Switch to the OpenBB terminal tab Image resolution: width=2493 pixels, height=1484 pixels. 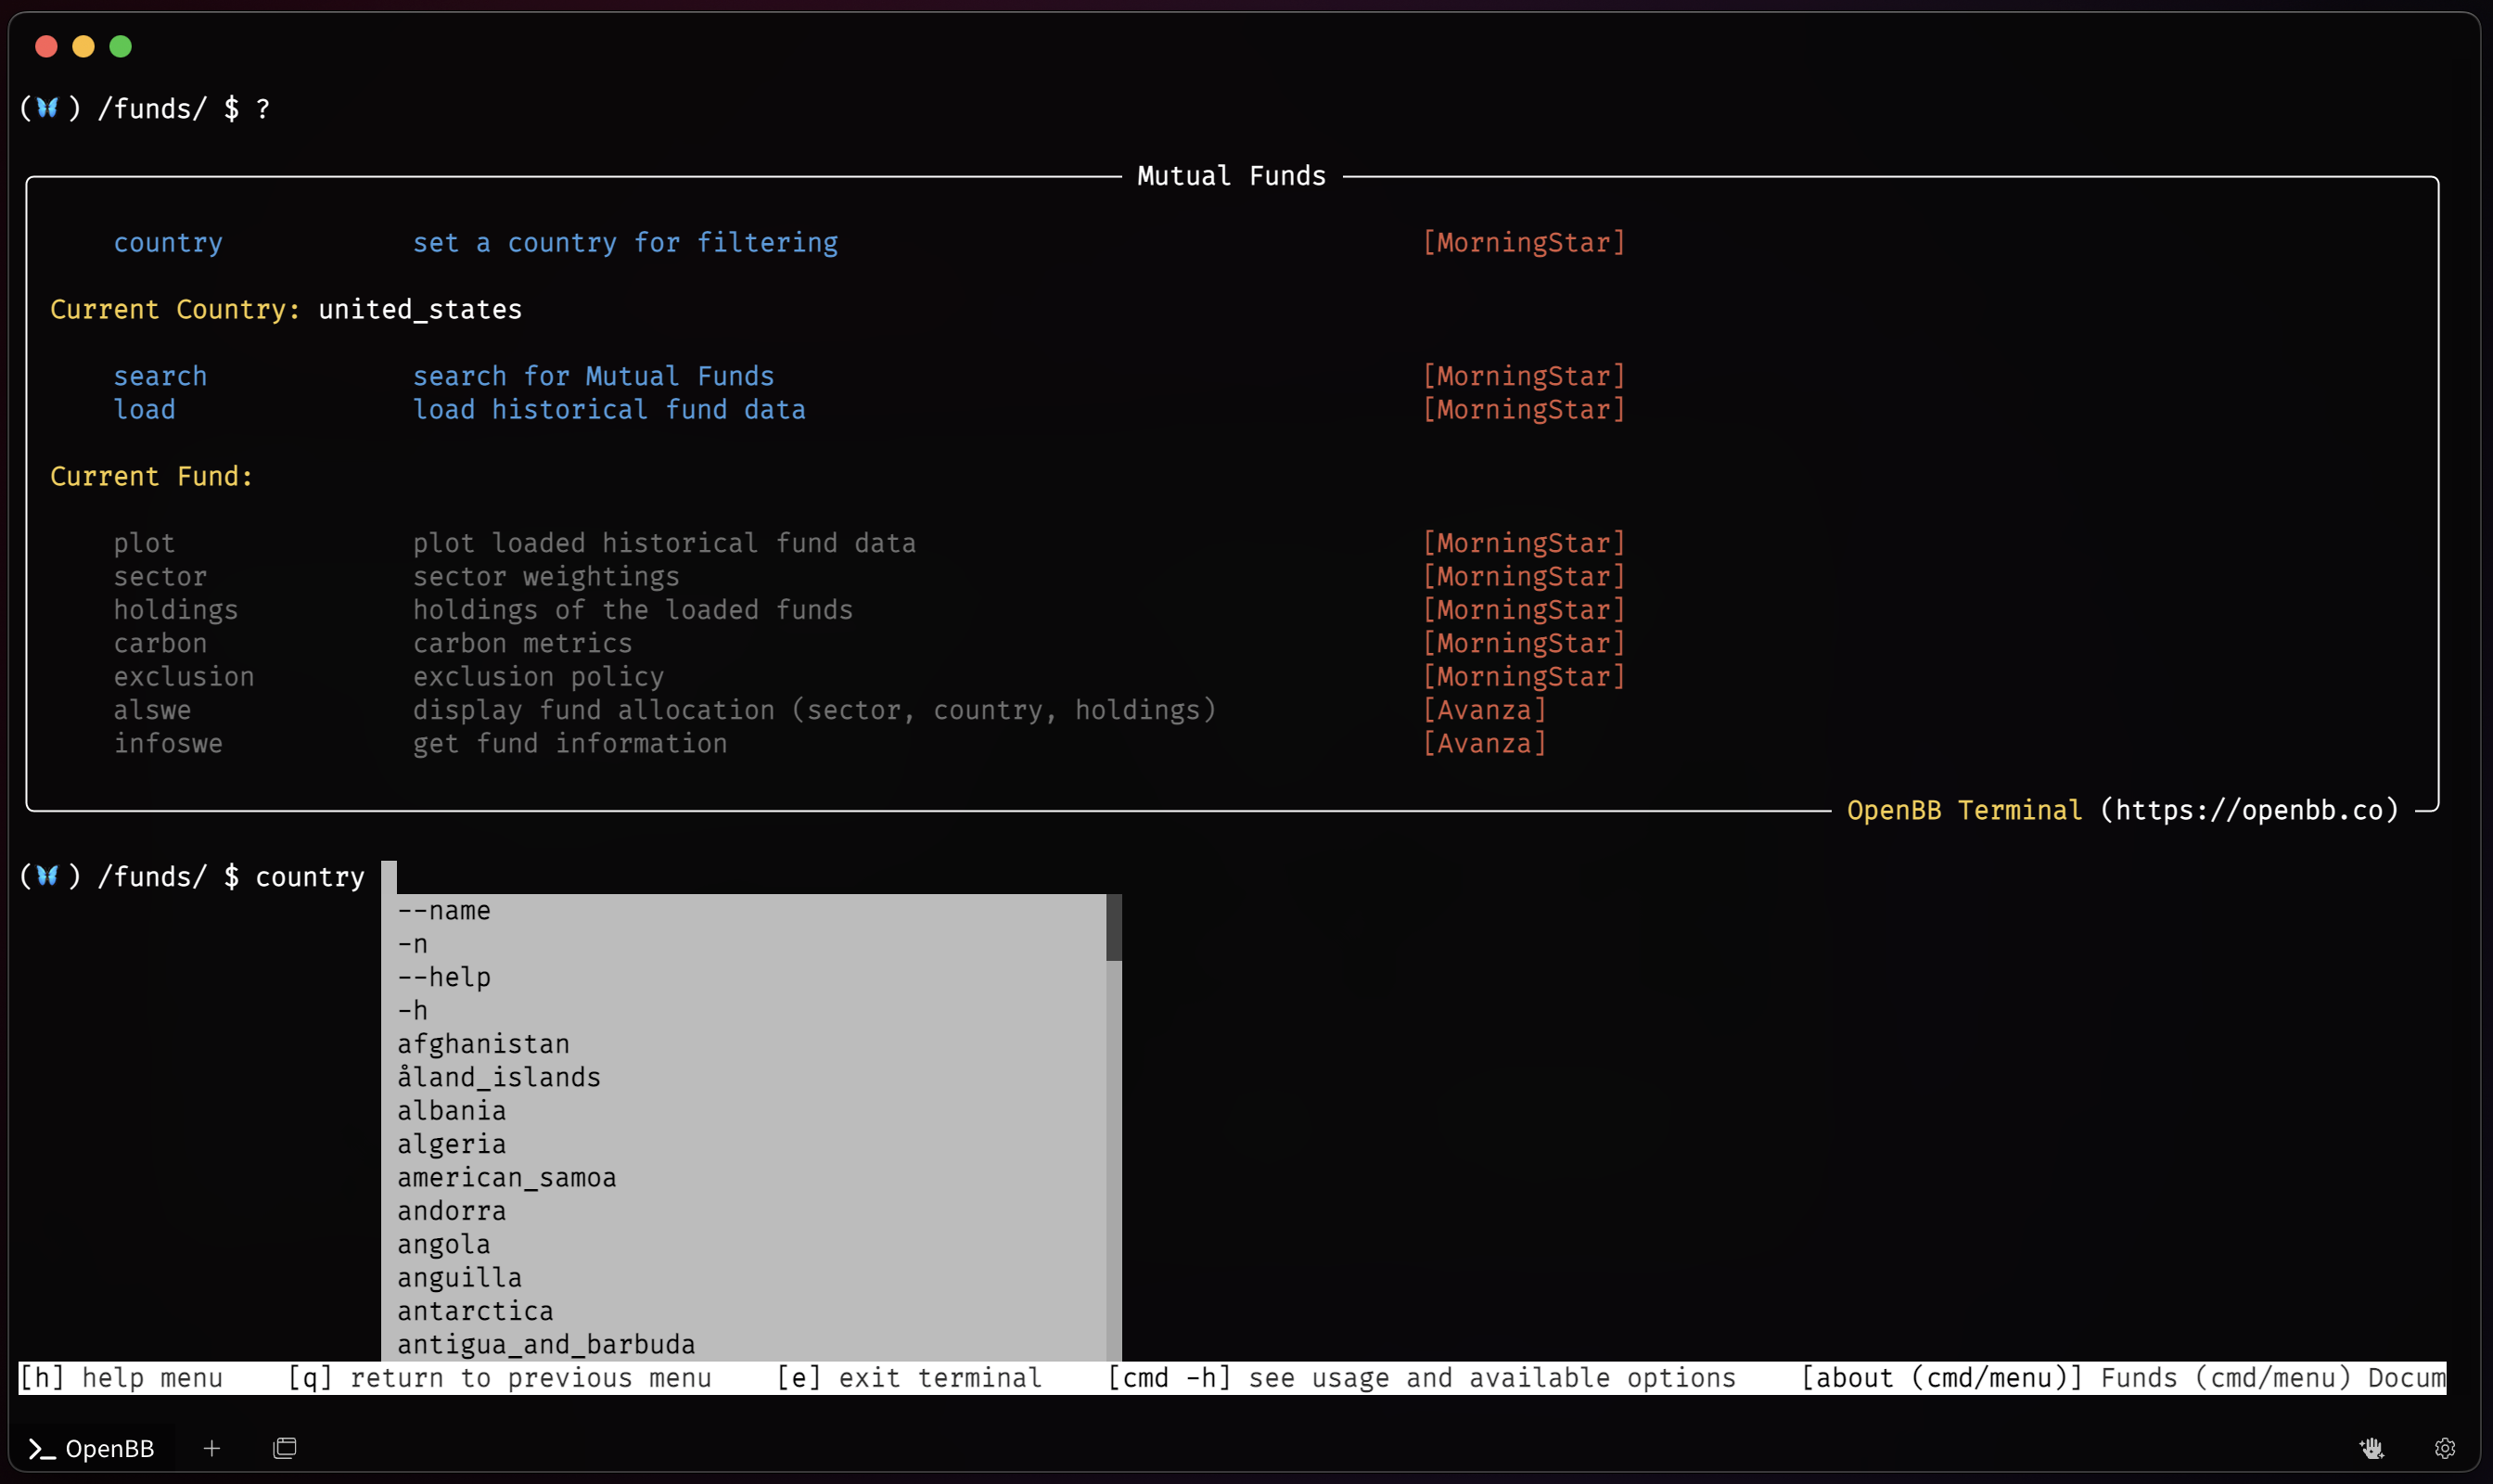92,1448
